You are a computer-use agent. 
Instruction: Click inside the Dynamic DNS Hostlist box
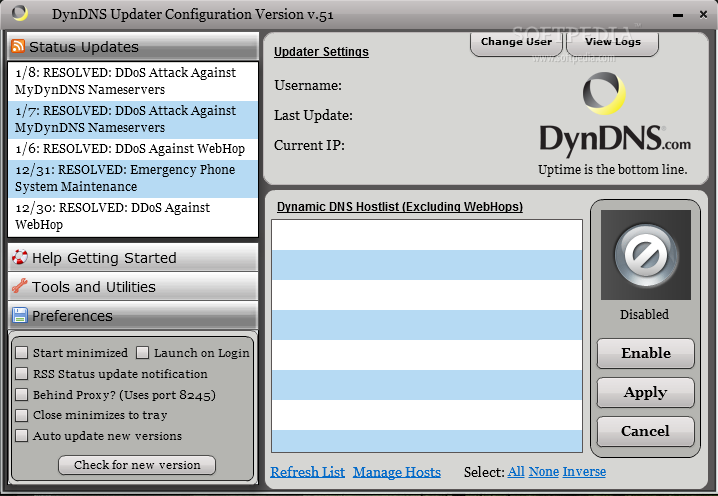(x=427, y=336)
